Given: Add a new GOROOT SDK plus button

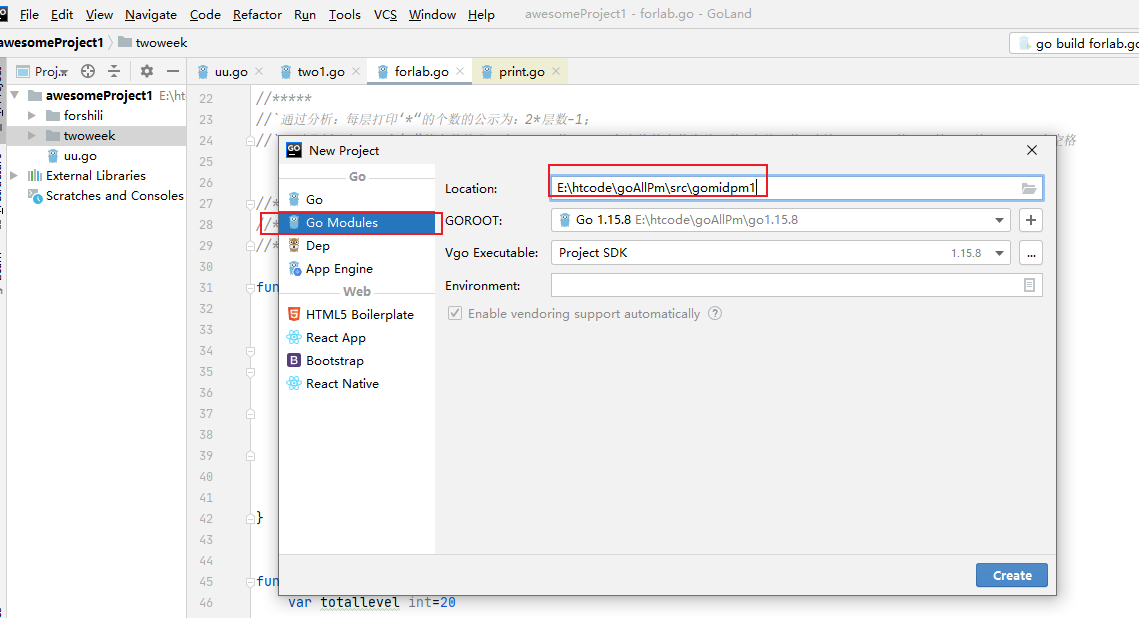Looking at the screenshot, I should coord(1031,220).
